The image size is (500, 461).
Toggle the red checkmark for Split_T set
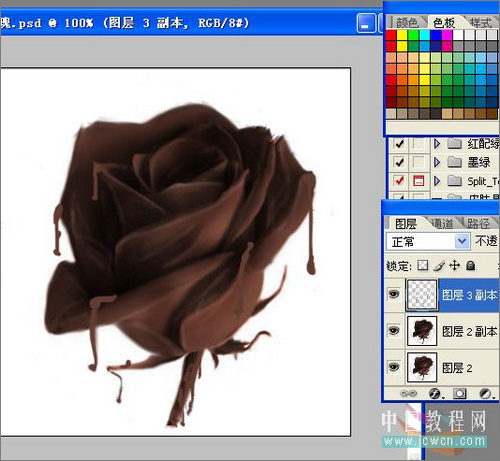pos(399,181)
